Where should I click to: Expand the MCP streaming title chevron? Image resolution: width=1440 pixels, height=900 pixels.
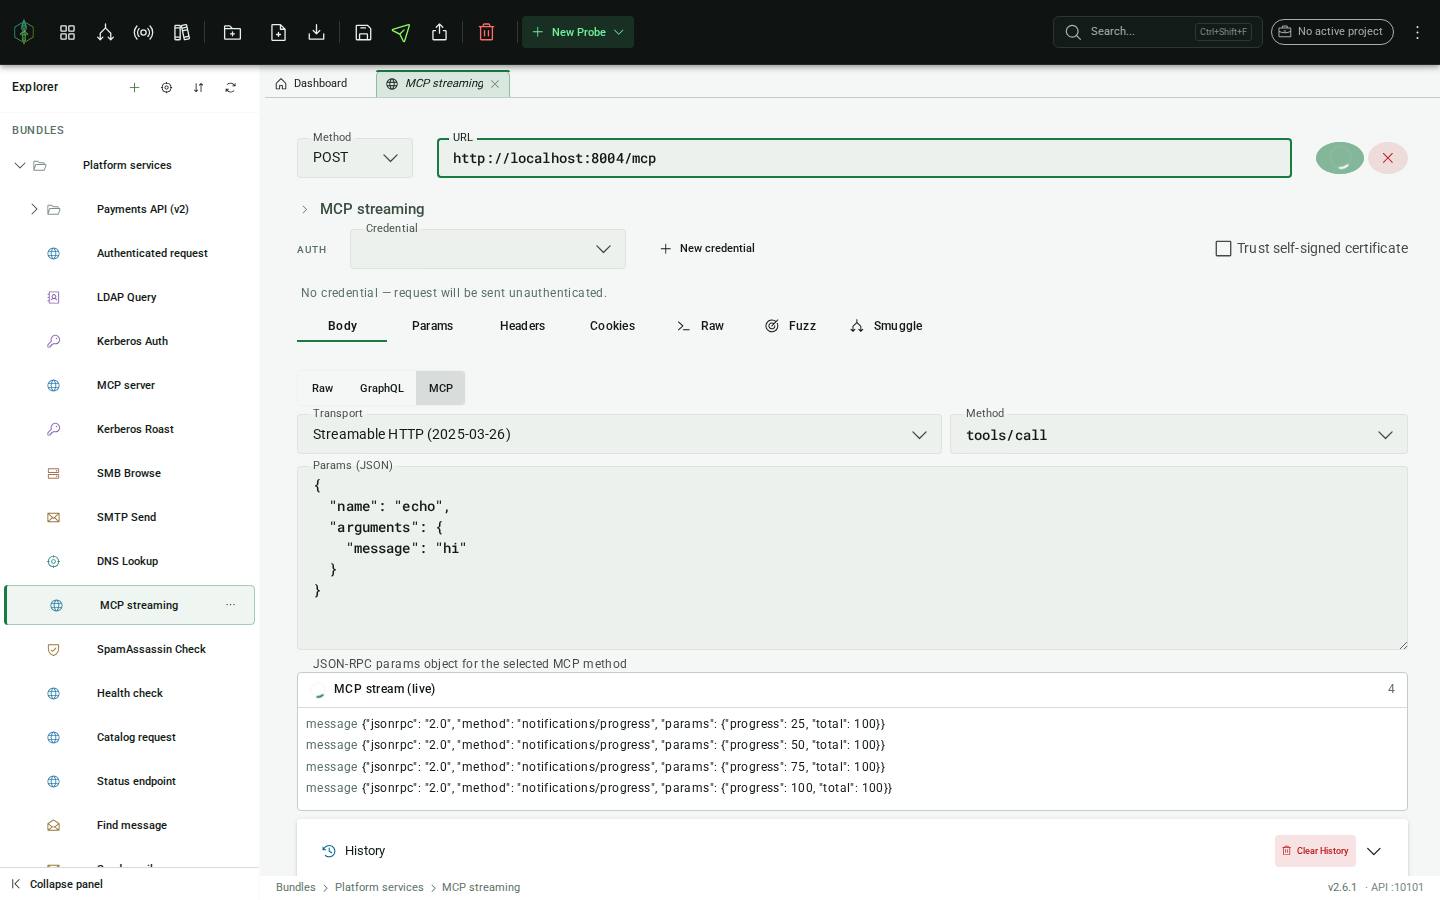point(305,209)
